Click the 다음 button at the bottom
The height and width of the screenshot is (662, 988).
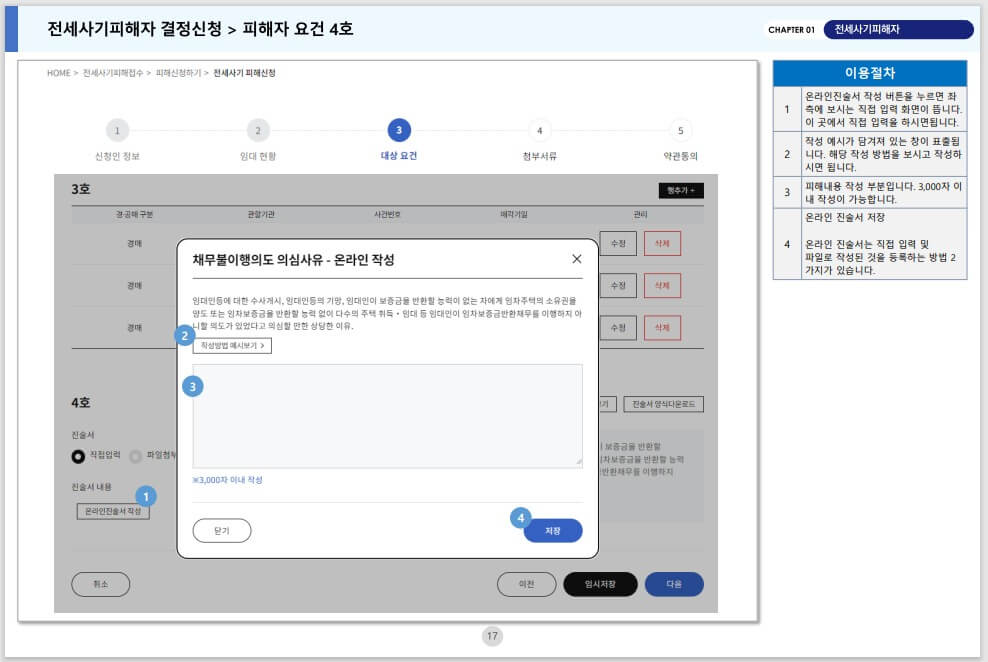click(x=674, y=584)
